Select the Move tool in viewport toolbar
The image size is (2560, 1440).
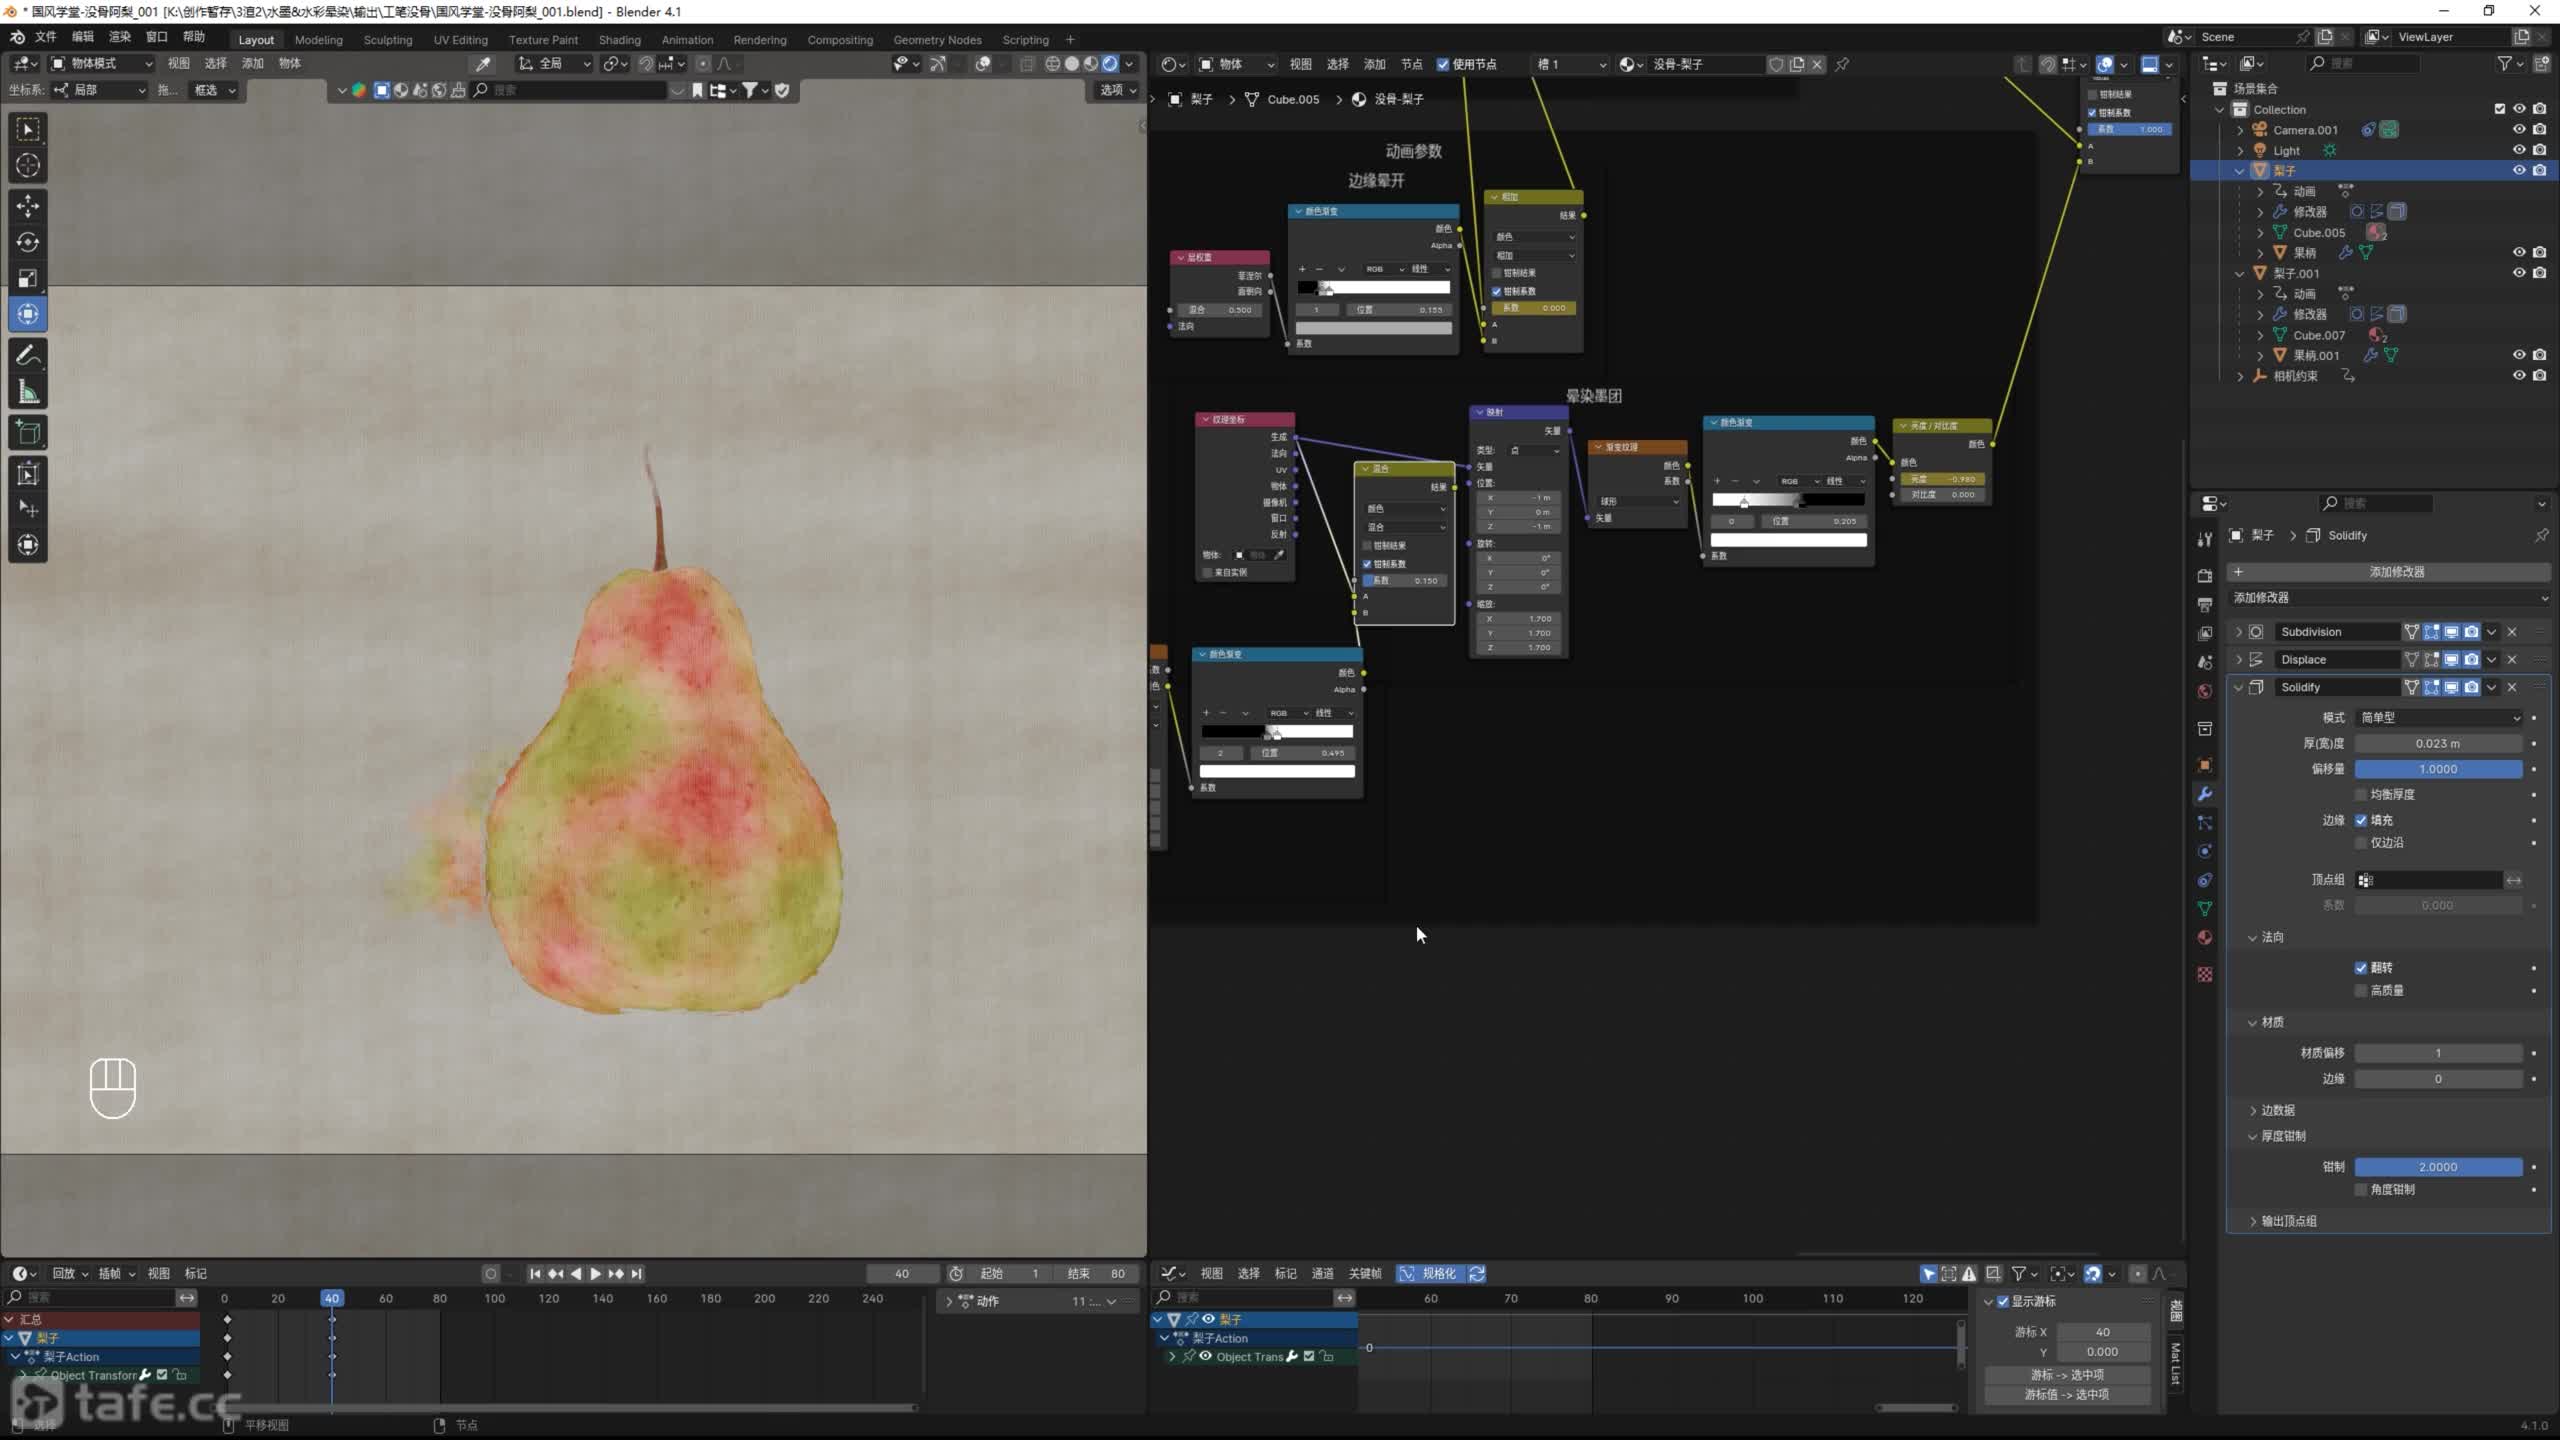point(28,206)
